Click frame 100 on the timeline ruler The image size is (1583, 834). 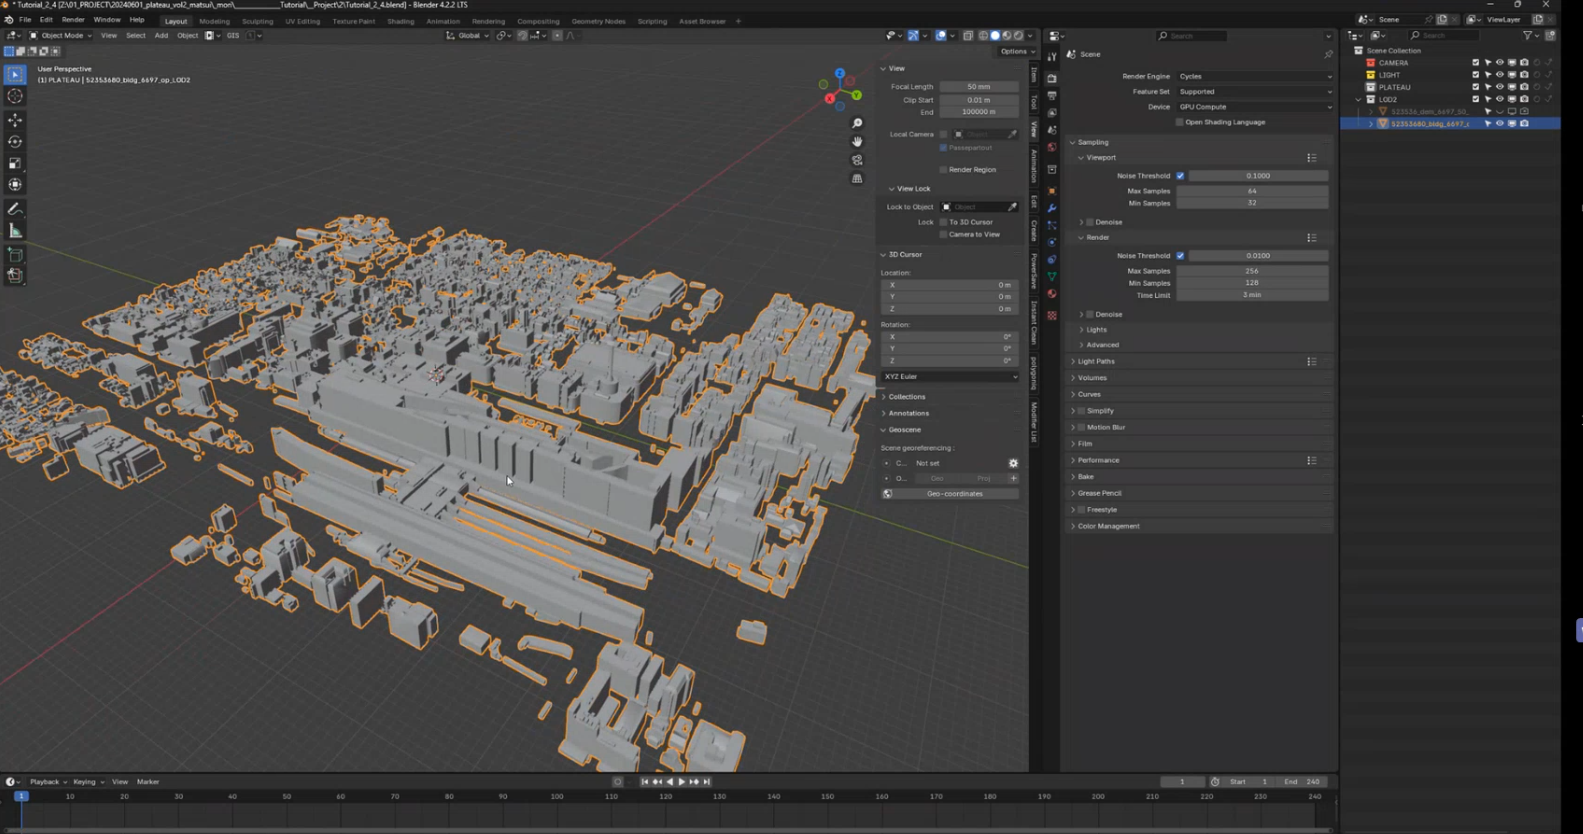click(557, 796)
